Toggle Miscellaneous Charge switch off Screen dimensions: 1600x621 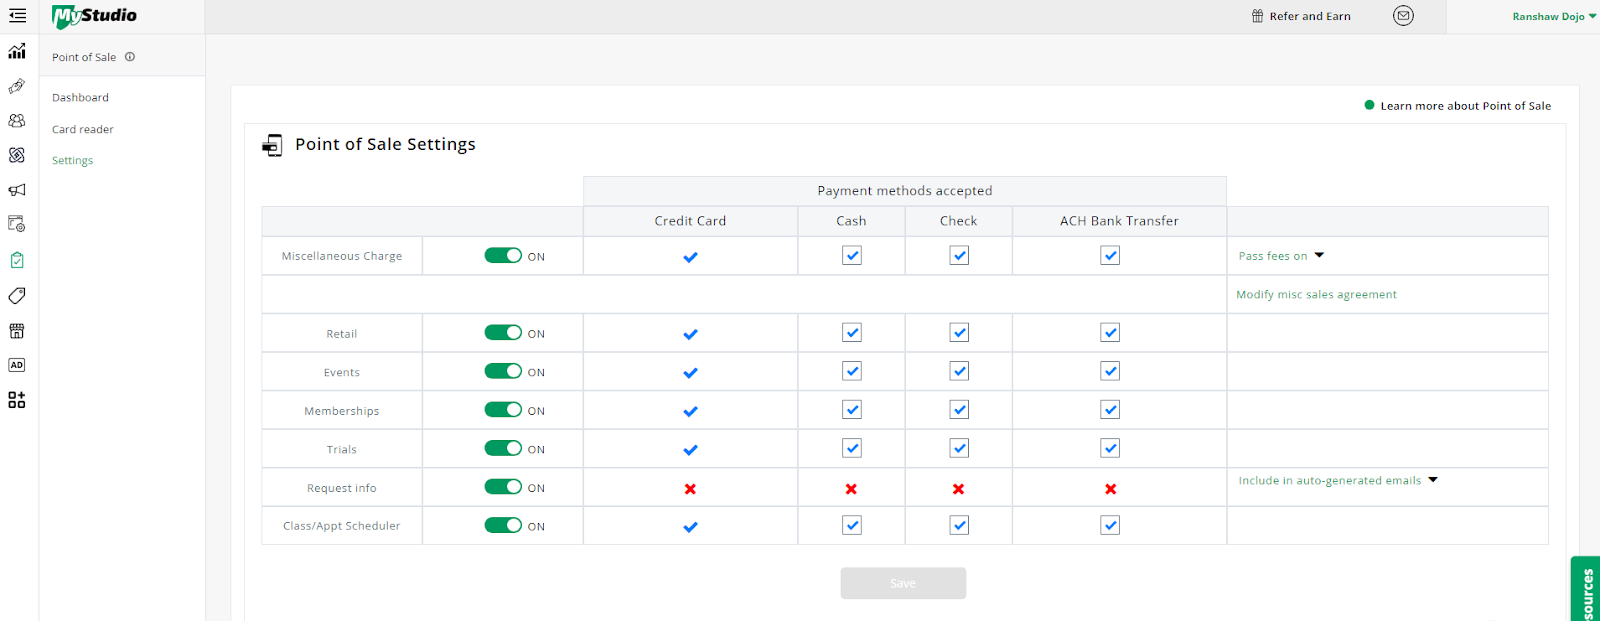tap(503, 255)
